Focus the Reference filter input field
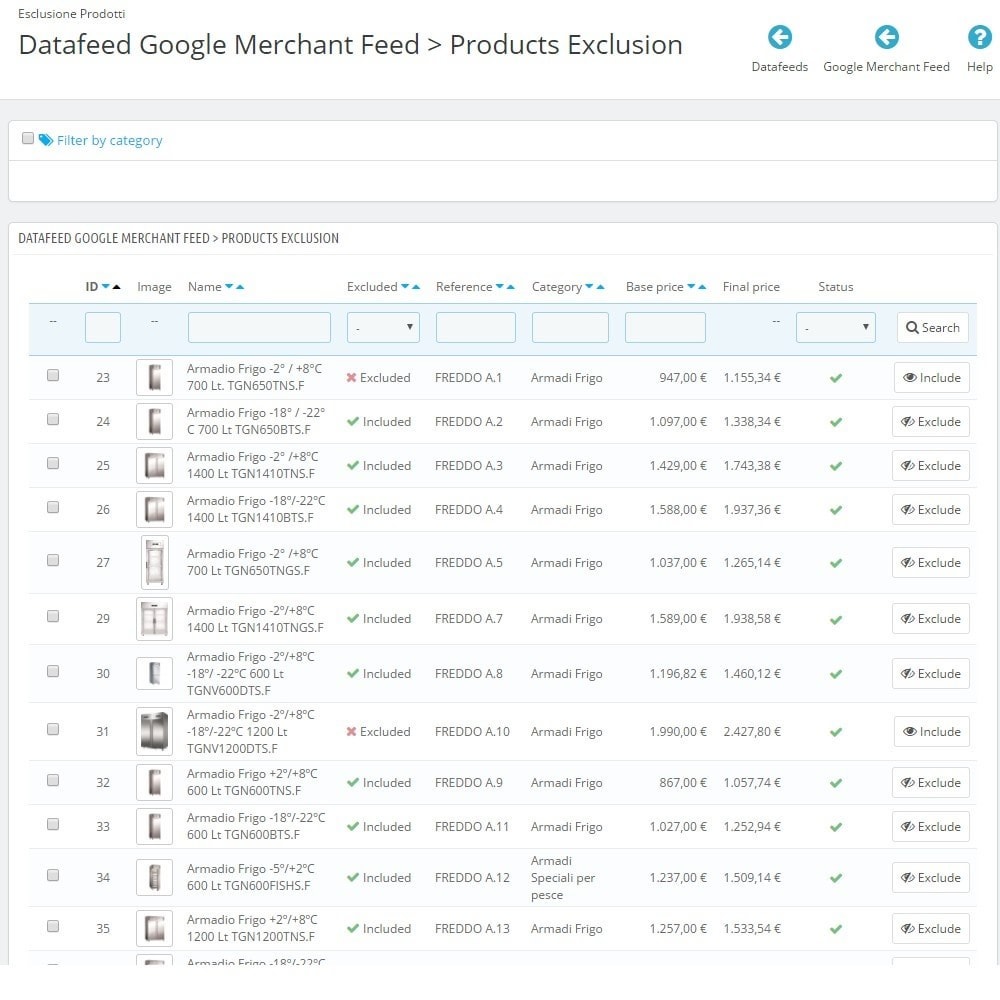 coord(476,327)
